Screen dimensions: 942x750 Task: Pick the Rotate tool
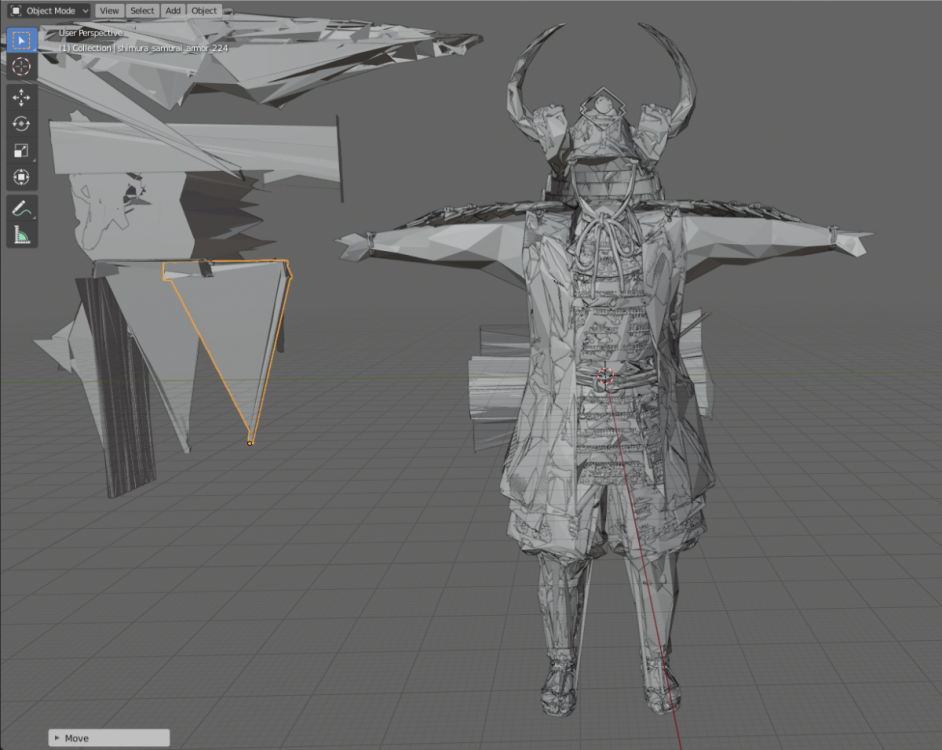22,124
